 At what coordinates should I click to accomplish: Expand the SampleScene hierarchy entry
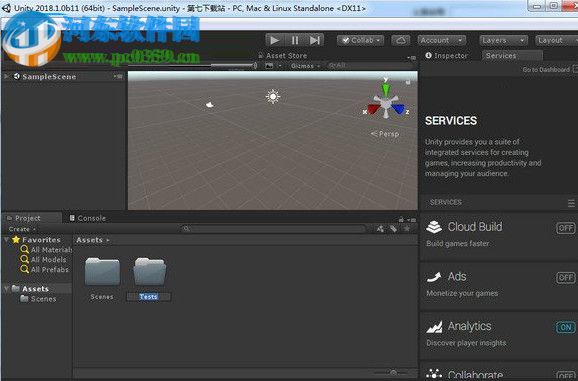click(6, 76)
